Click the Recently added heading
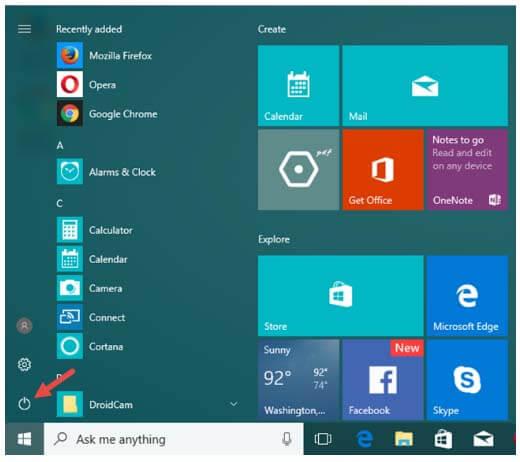 point(89,29)
